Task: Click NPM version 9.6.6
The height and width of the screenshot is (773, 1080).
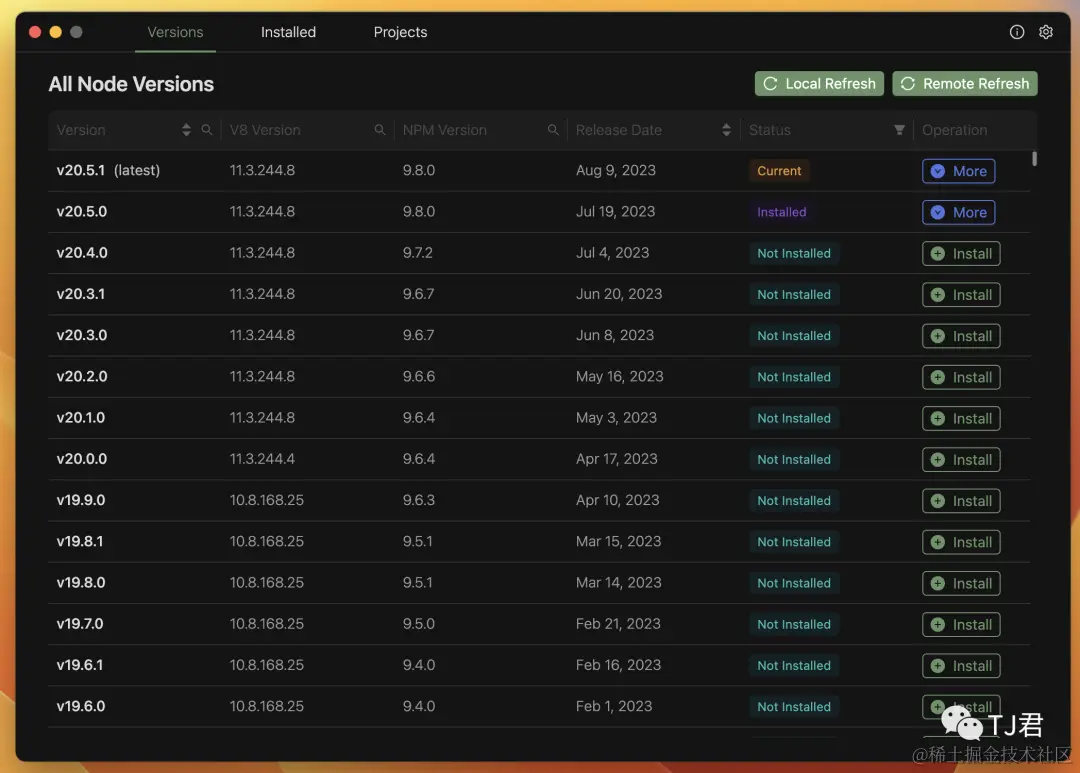Action: 419,376
